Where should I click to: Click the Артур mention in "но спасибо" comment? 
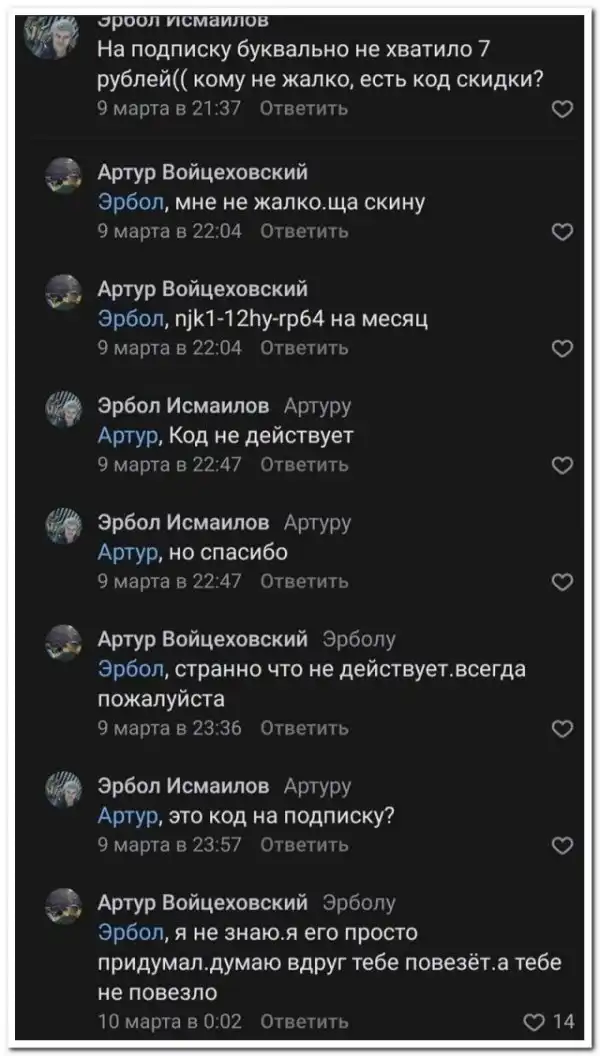pos(127,553)
